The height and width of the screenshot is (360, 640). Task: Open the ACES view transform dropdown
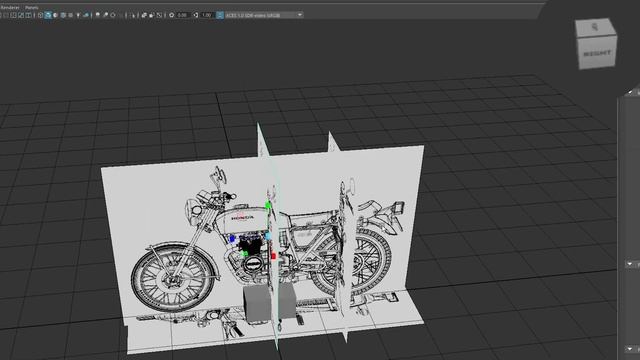pos(264,15)
